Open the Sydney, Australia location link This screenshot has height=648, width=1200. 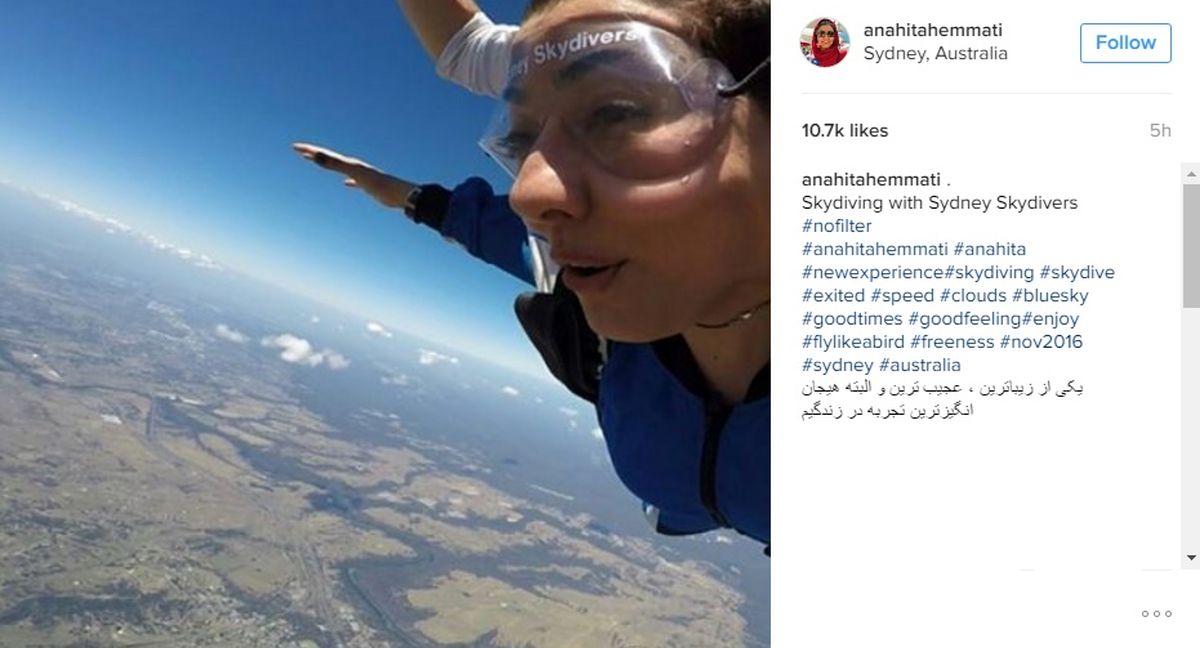pyautogui.click(x=935, y=54)
